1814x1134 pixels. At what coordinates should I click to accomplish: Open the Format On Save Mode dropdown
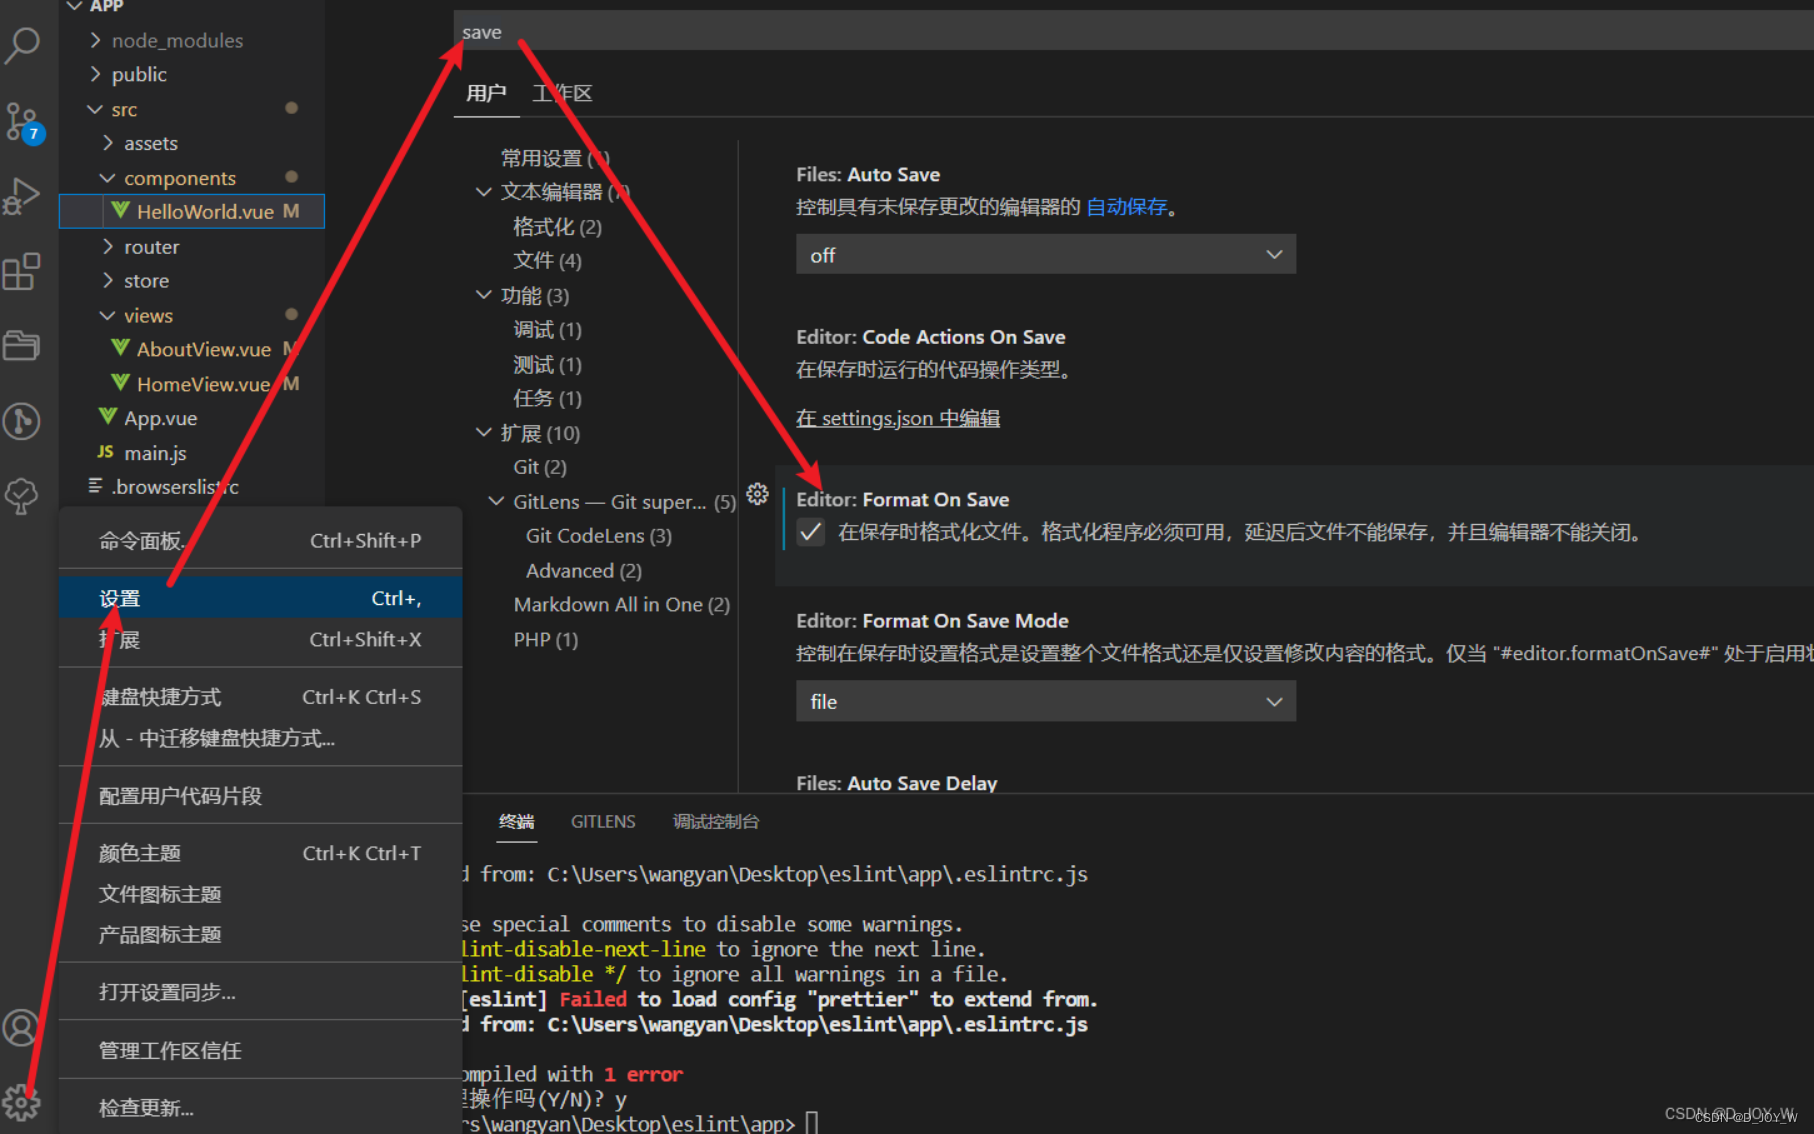(x=1046, y=701)
